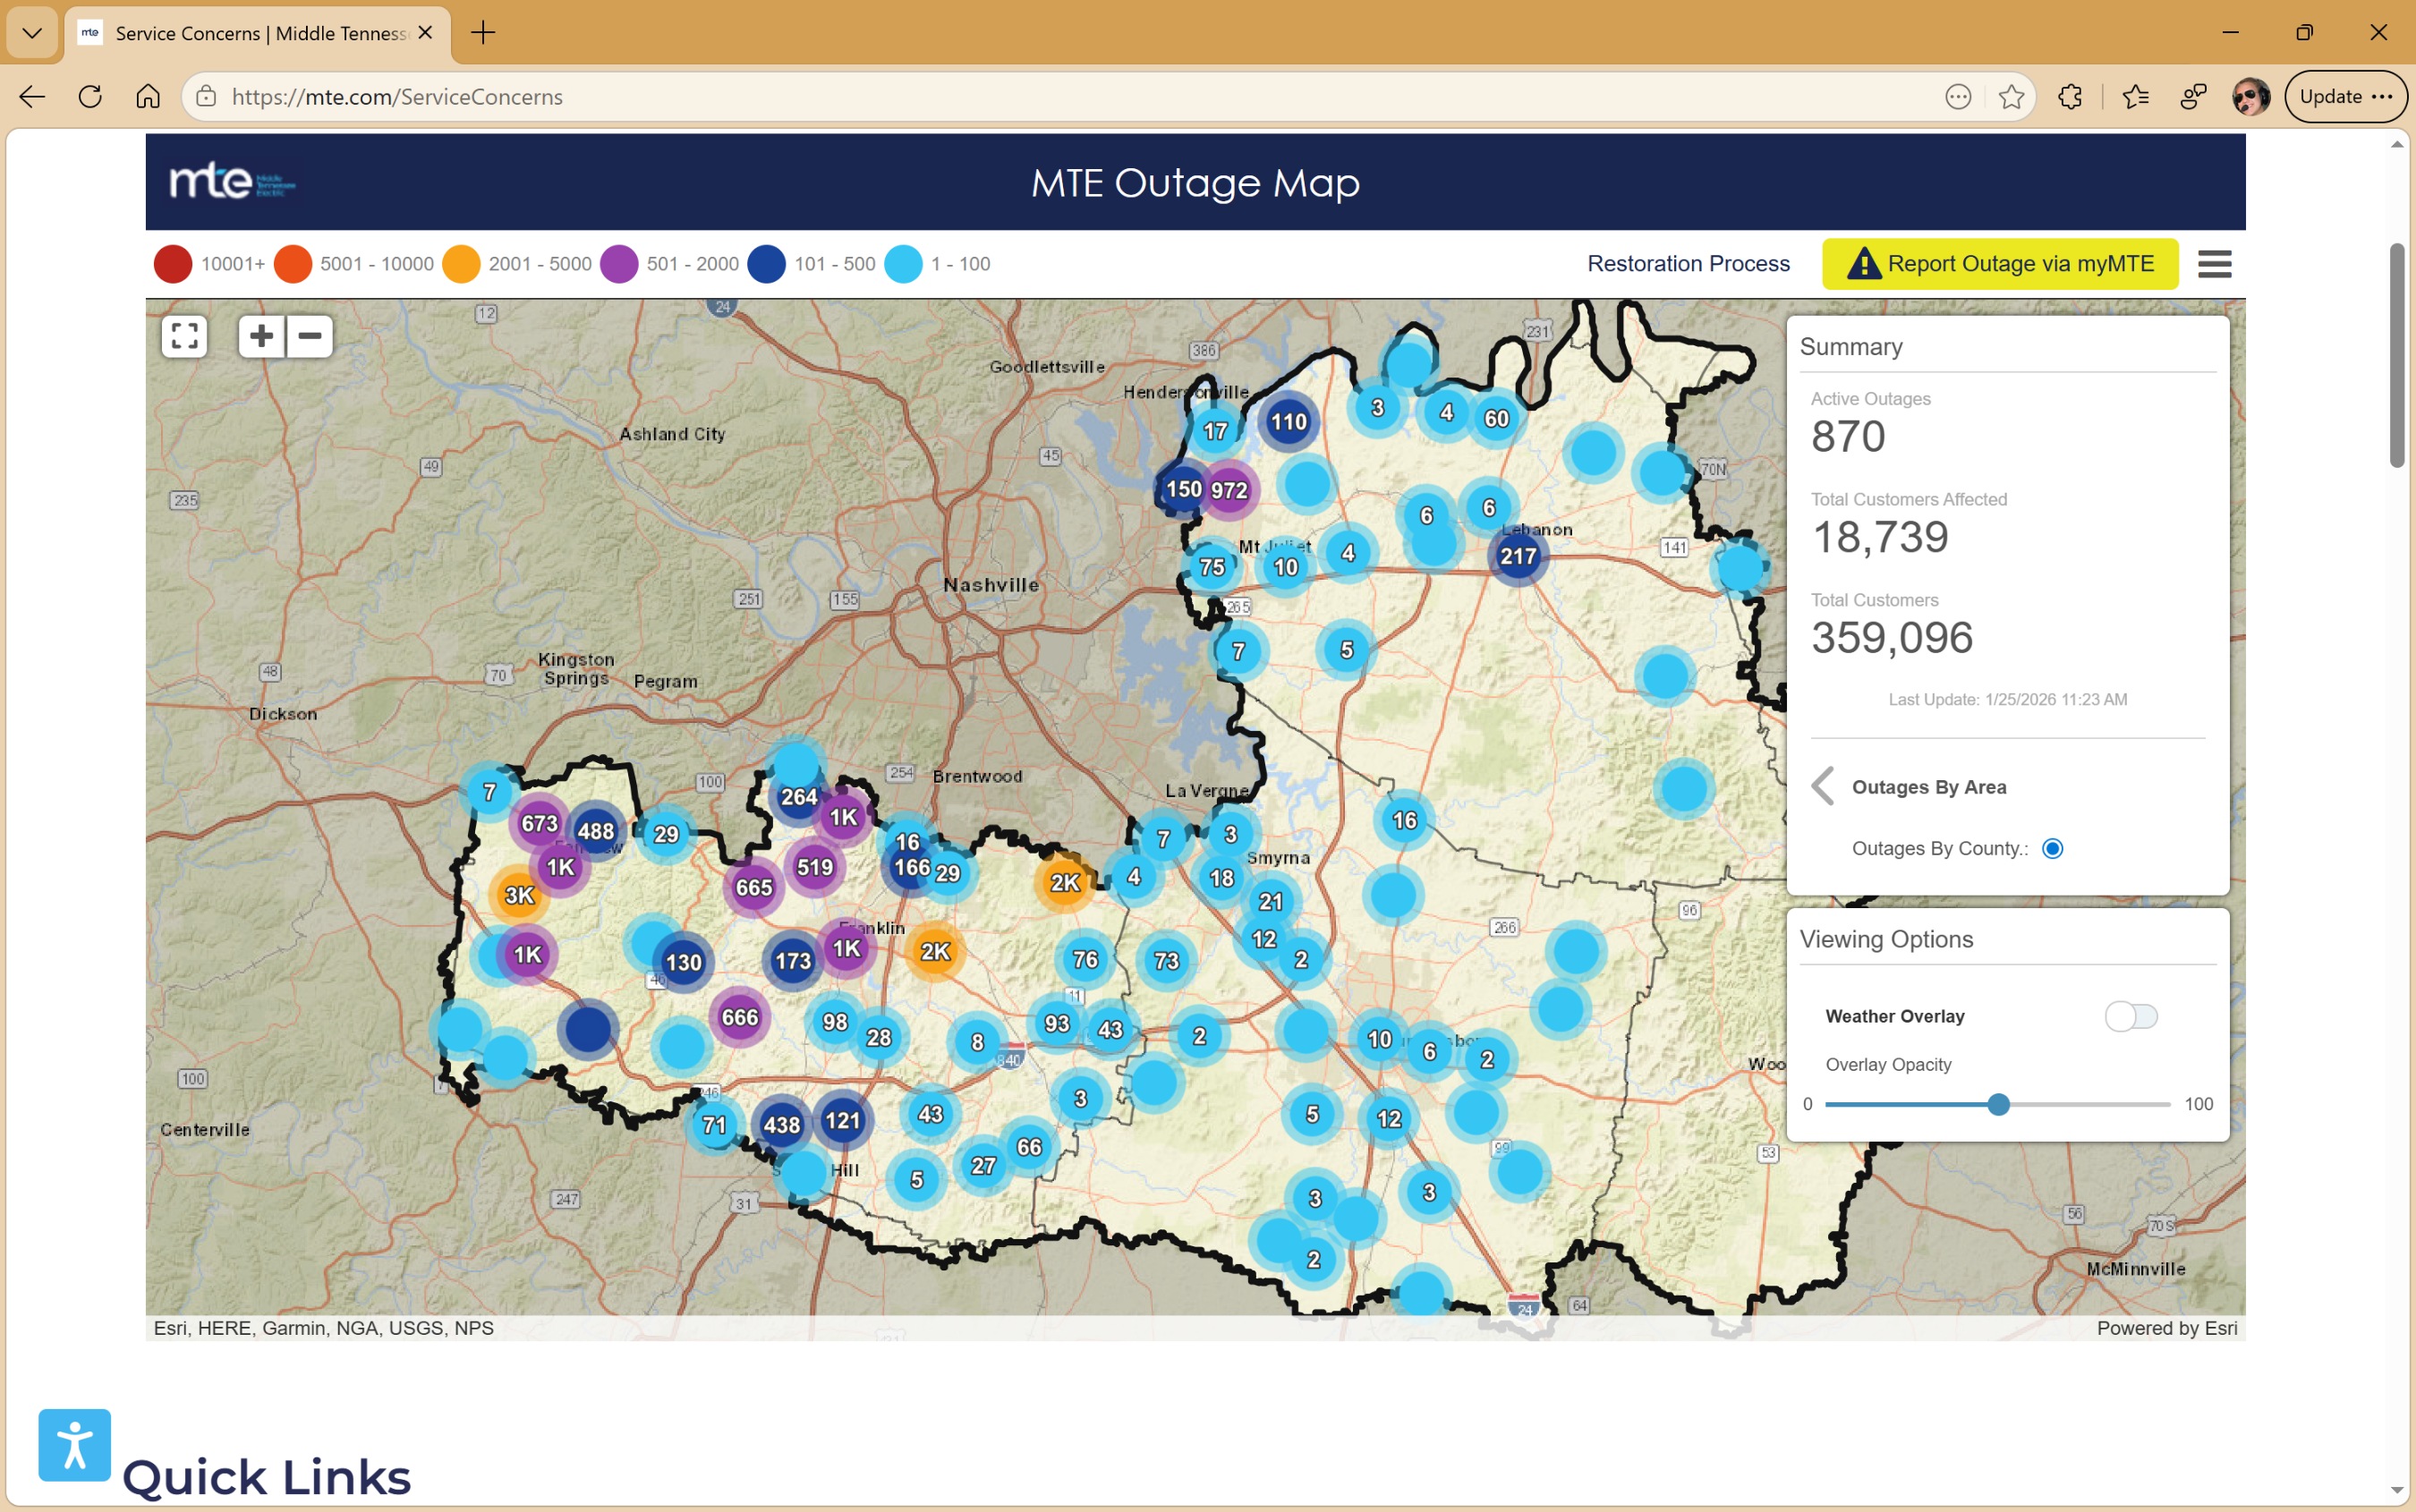2416x1512 pixels.
Task: Zoom in on the outage map
Action: pos(261,336)
